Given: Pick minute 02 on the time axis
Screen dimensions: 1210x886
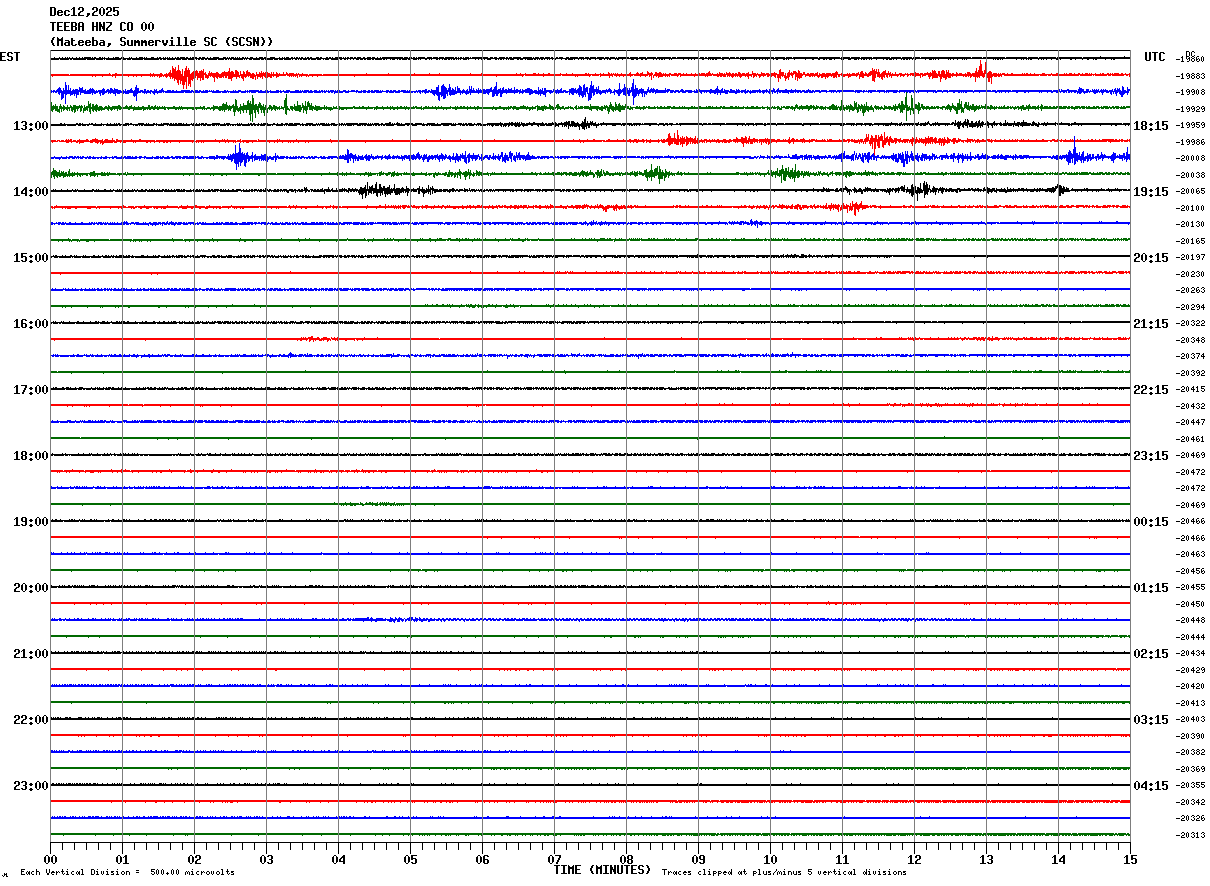Looking at the screenshot, I should coord(194,859).
